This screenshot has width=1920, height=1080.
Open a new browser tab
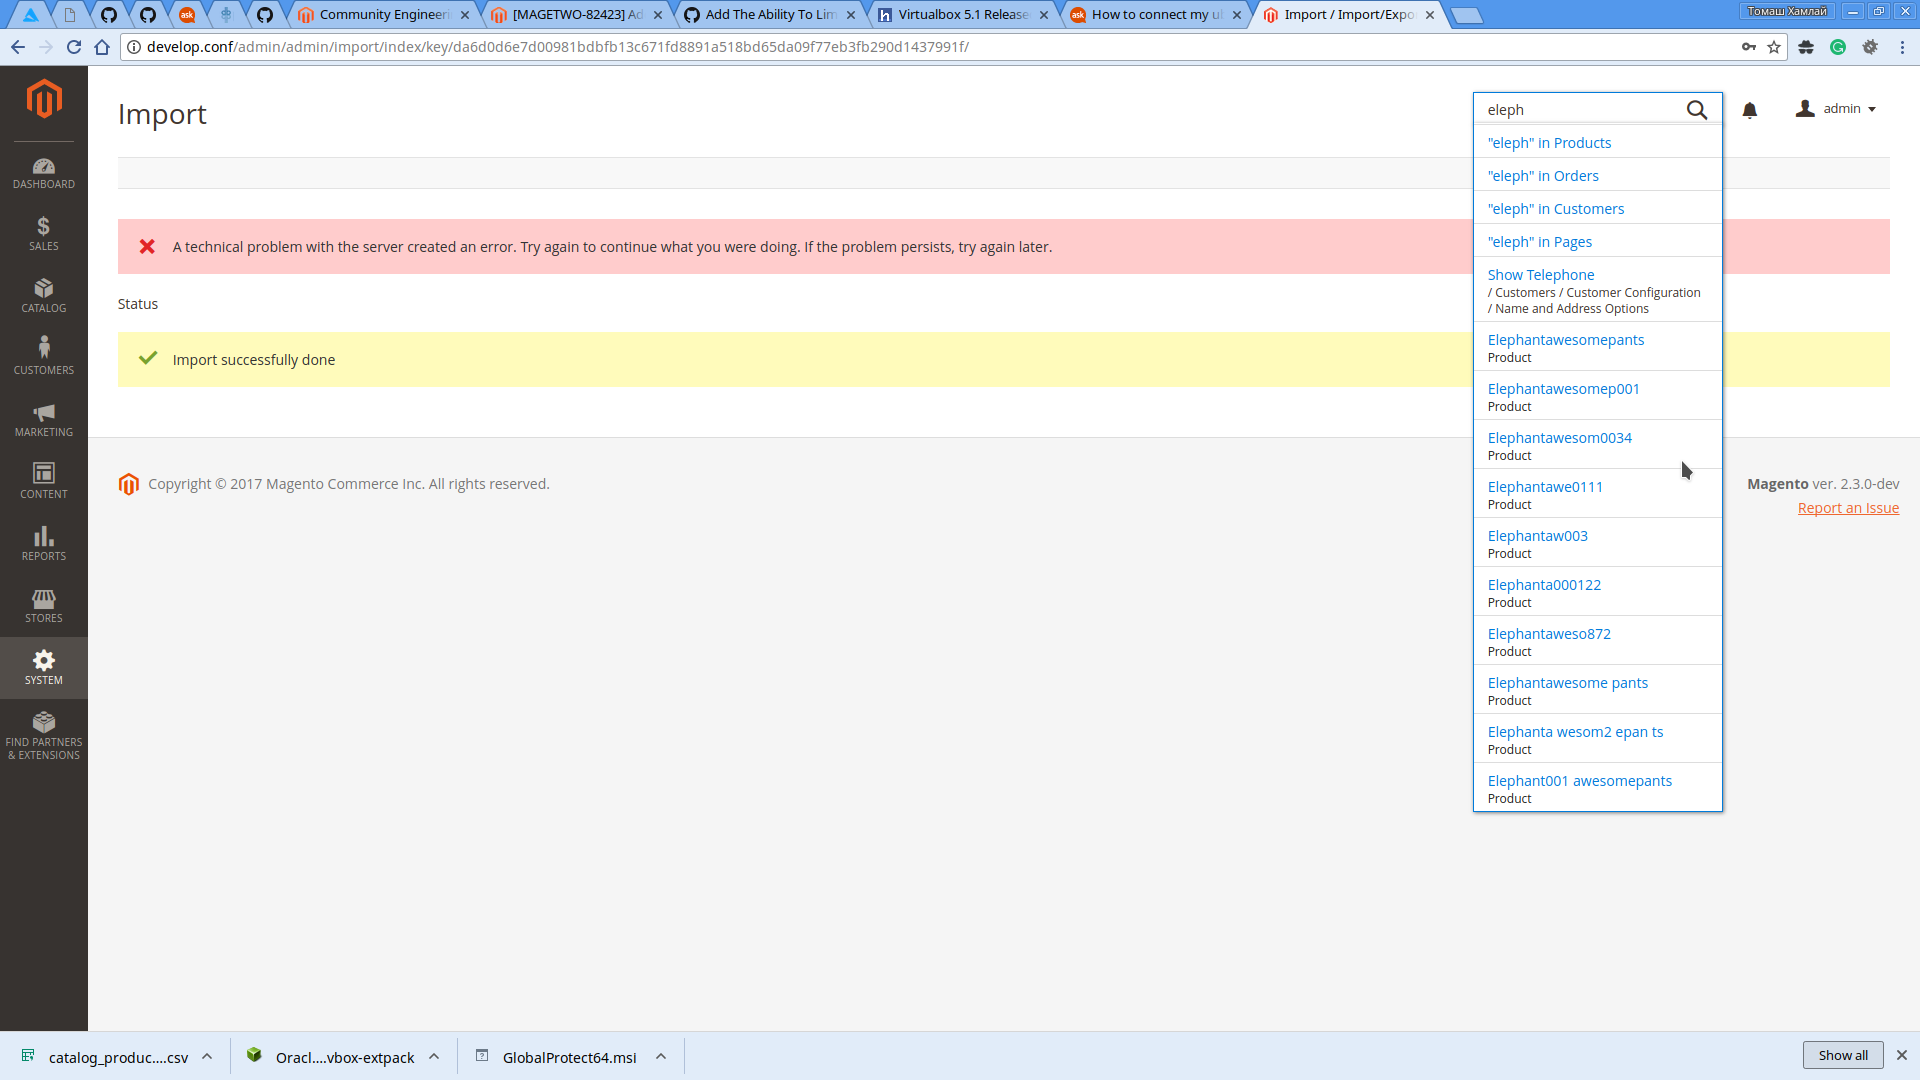click(1466, 15)
